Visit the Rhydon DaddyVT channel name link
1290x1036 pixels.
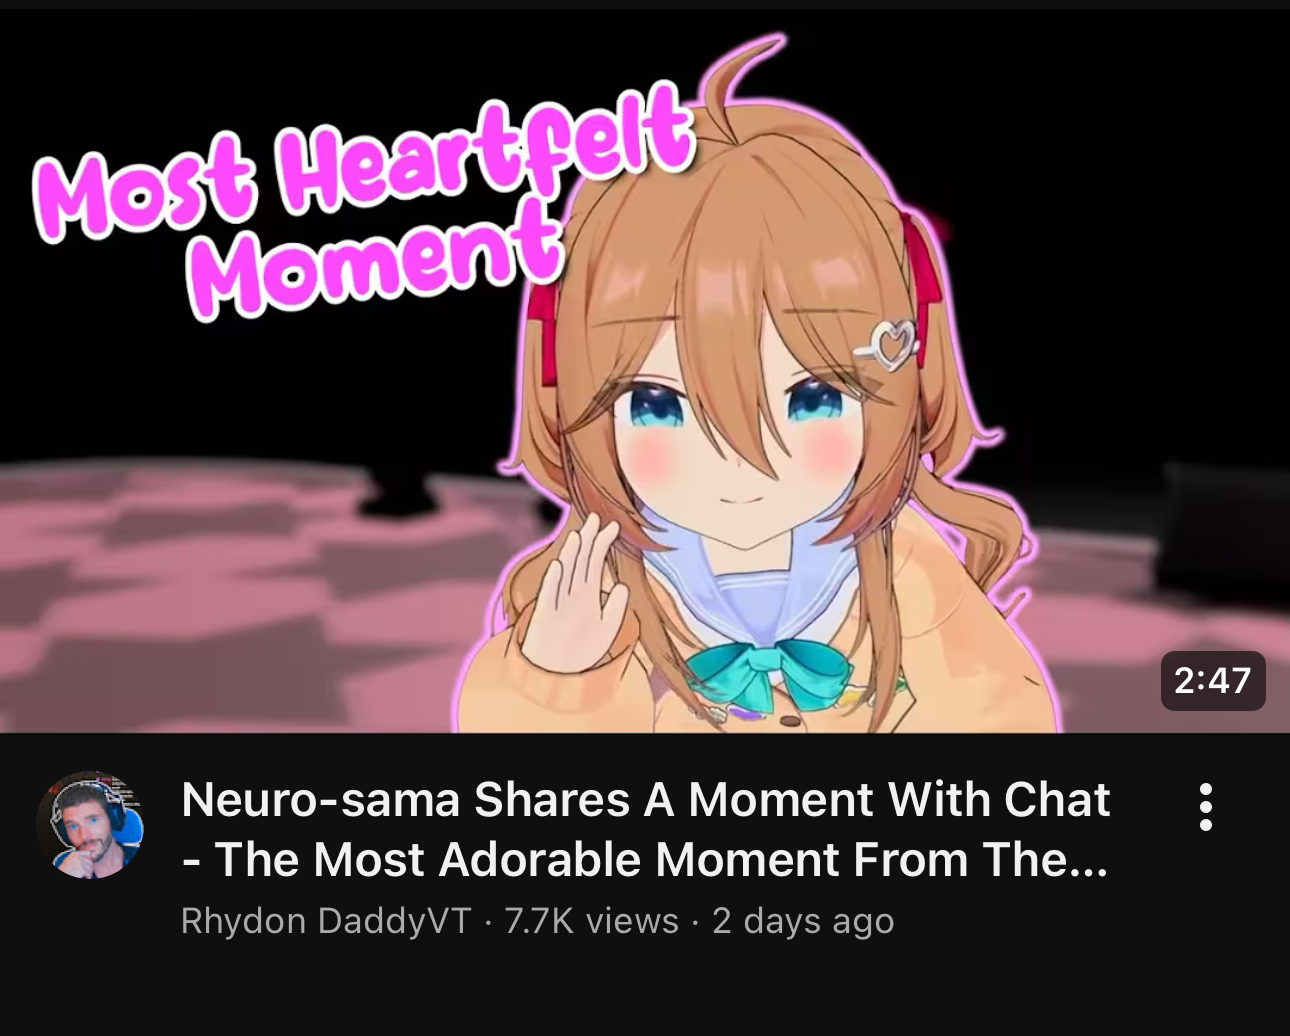[326, 921]
